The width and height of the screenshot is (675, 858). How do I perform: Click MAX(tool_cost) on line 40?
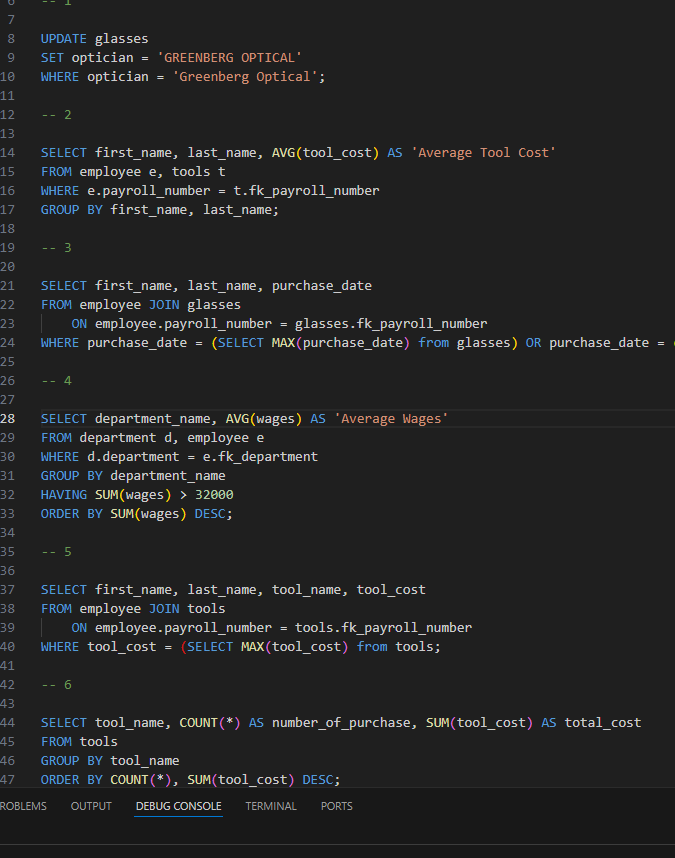click(294, 647)
